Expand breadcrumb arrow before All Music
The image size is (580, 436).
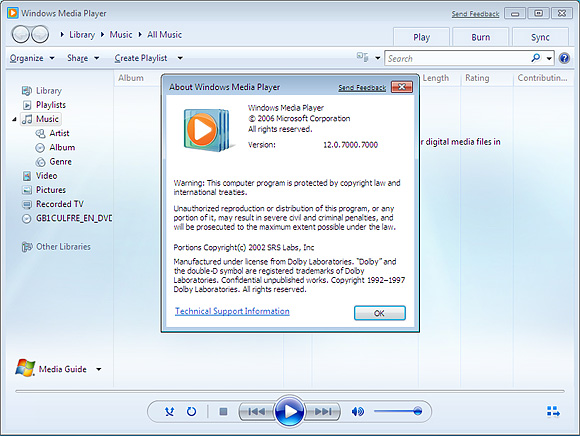pos(140,35)
